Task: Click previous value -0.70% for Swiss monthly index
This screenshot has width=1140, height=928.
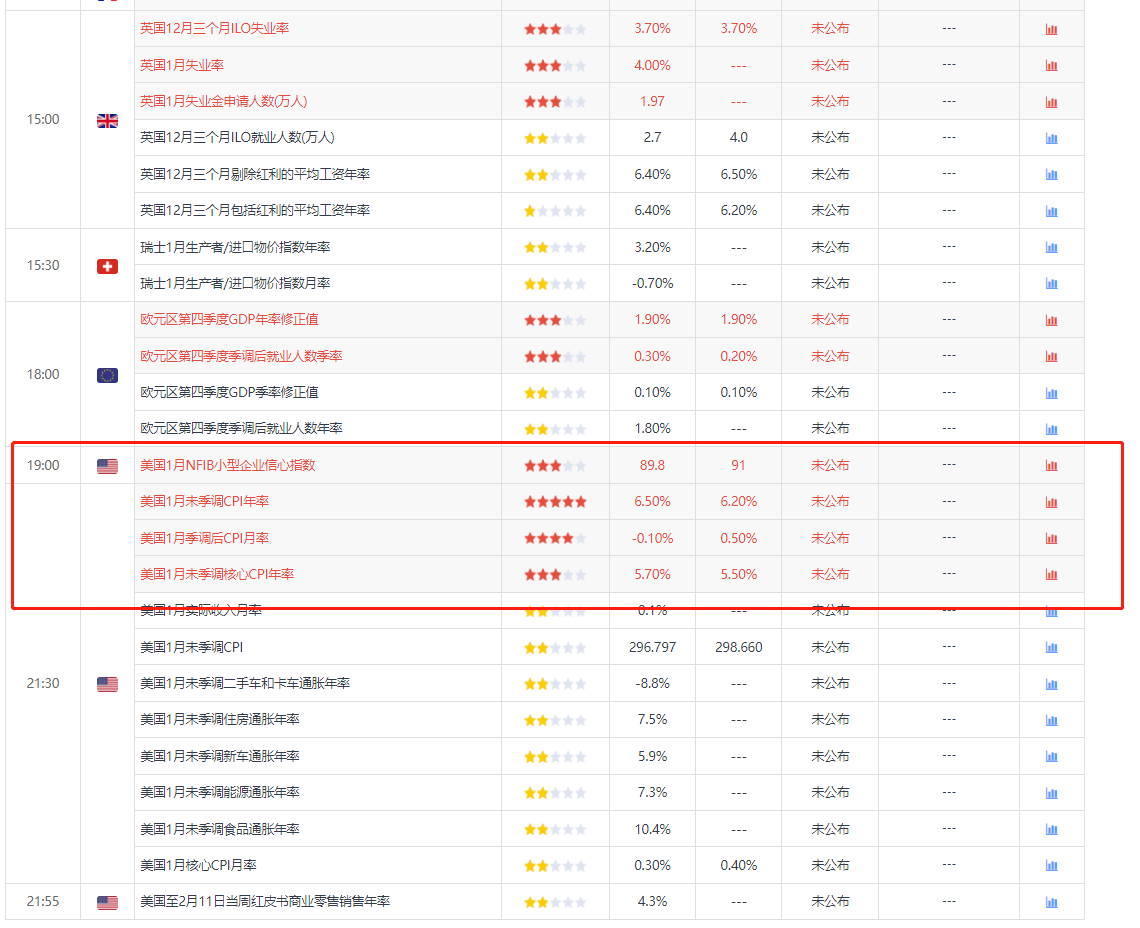Action: (652, 283)
